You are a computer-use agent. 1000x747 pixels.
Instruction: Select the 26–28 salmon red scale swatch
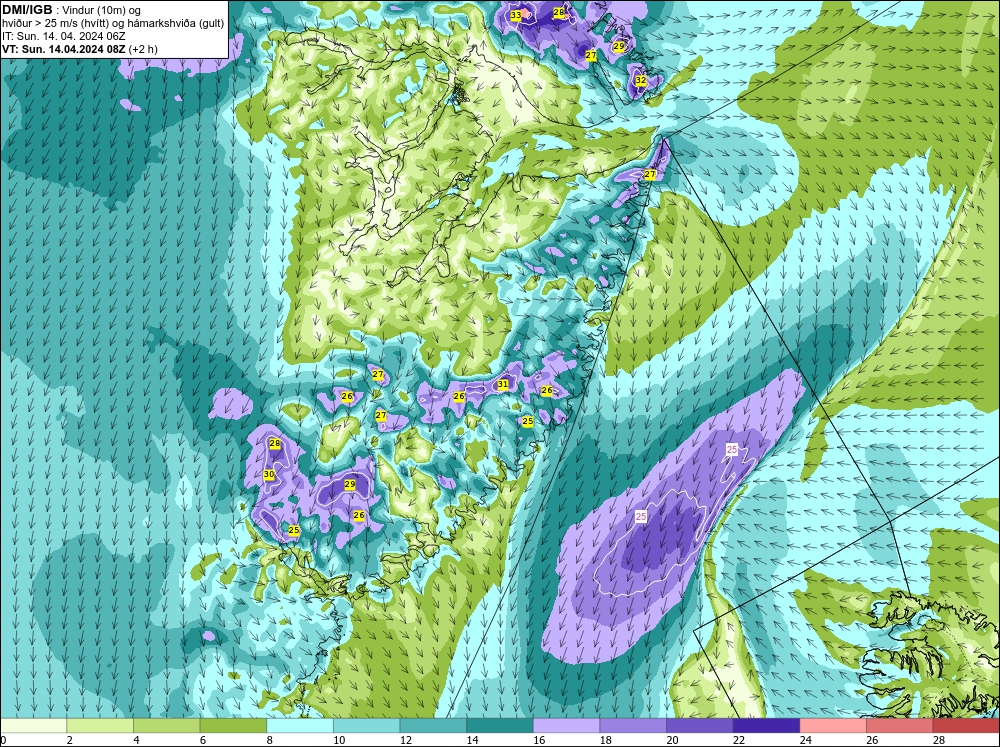pyautogui.click(x=899, y=725)
